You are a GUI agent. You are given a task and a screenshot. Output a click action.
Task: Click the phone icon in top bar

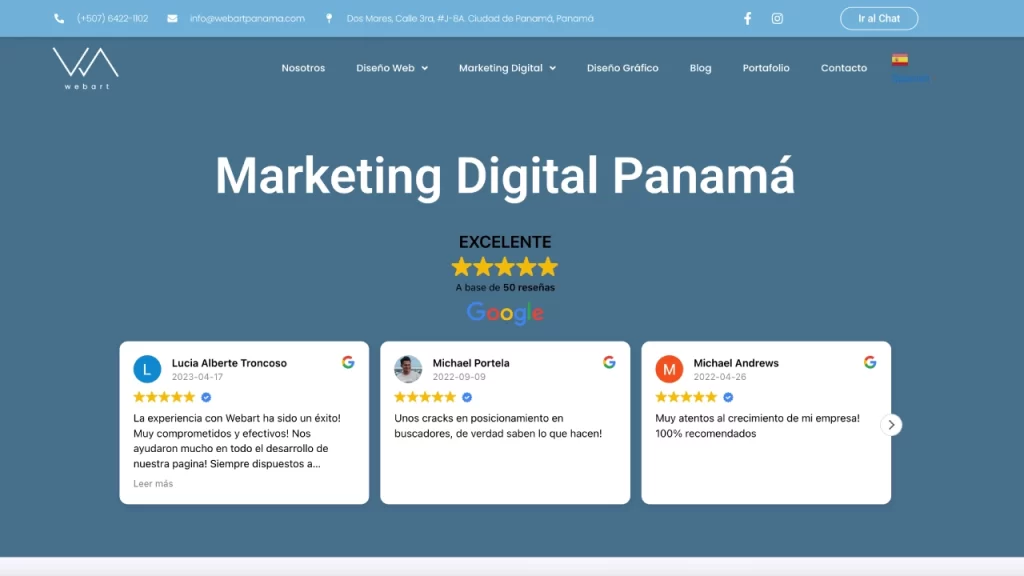coord(59,18)
